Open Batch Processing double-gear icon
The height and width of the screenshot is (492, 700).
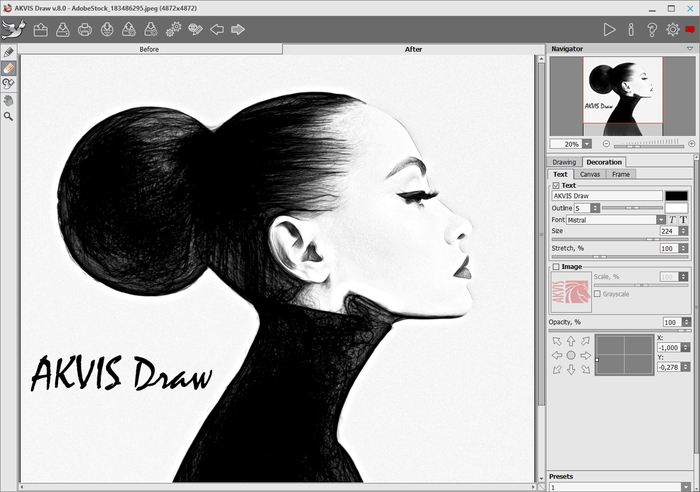(x=173, y=29)
